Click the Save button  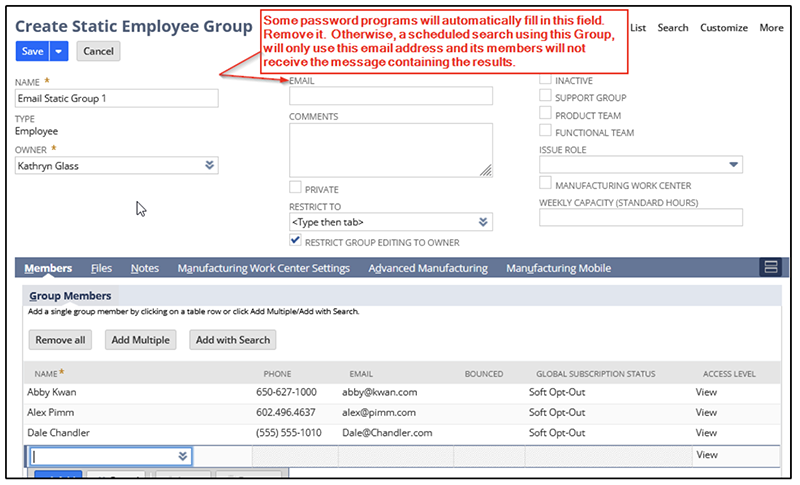(32, 51)
